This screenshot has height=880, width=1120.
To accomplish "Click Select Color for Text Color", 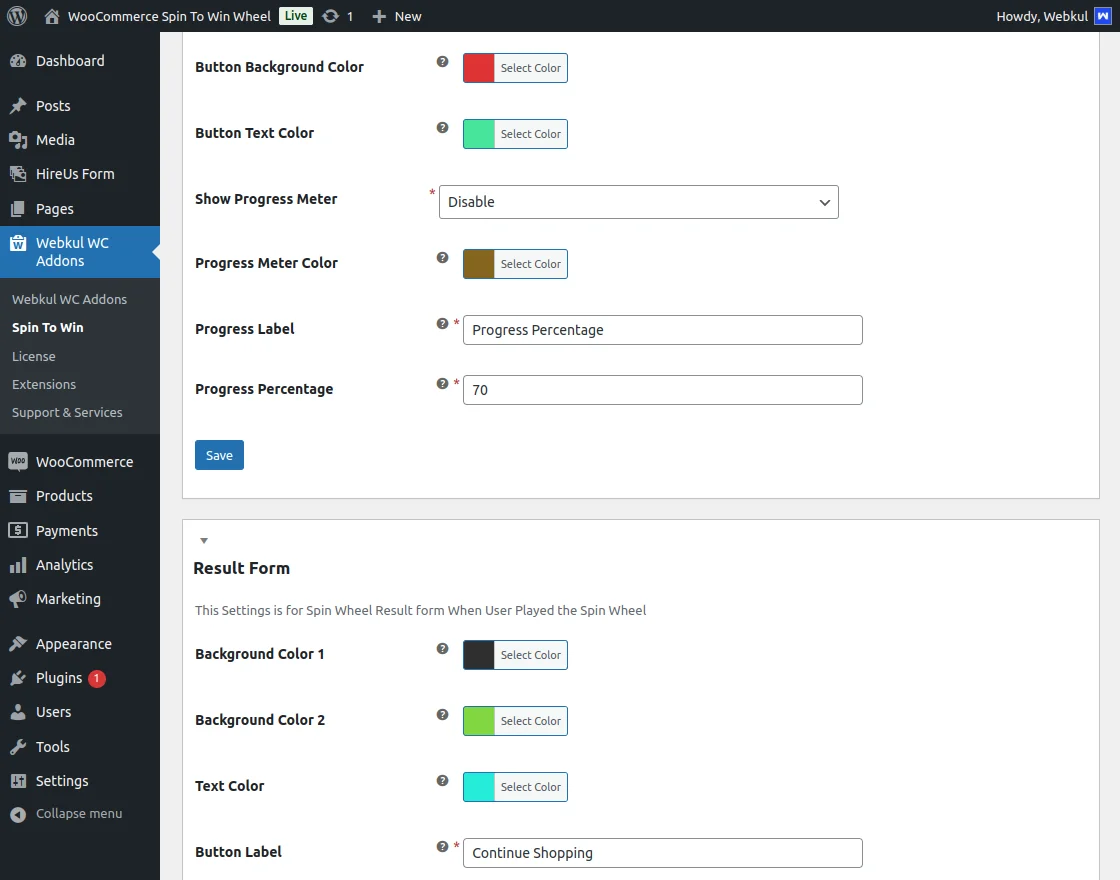I will pyautogui.click(x=531, y=786).
